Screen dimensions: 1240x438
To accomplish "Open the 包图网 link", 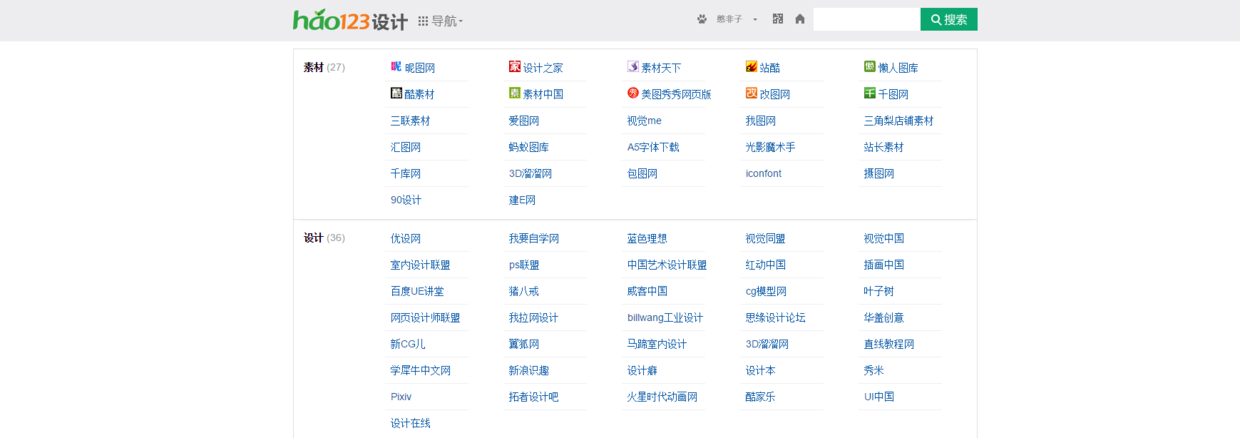I will tap(642, 173).
